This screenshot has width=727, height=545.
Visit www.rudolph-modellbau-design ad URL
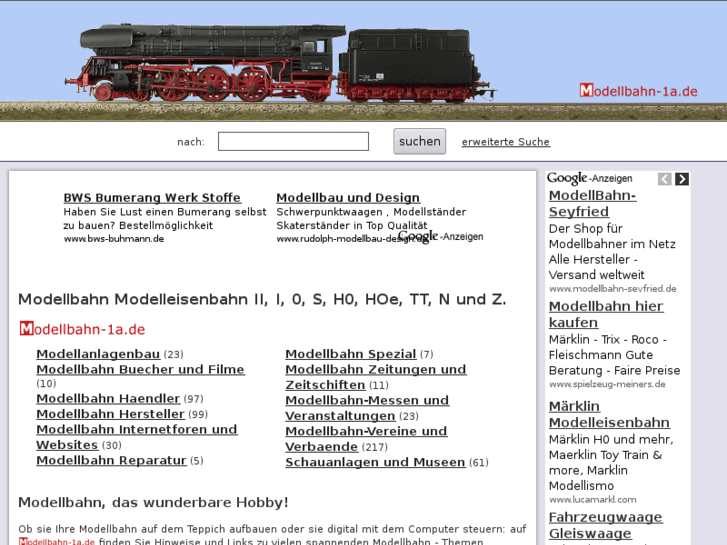click(350, 239)
